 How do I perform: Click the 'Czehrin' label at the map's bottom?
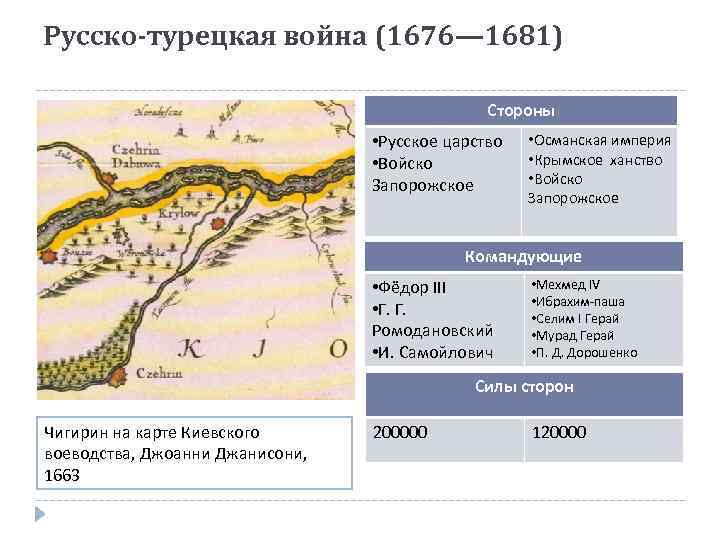coord(159,373)
